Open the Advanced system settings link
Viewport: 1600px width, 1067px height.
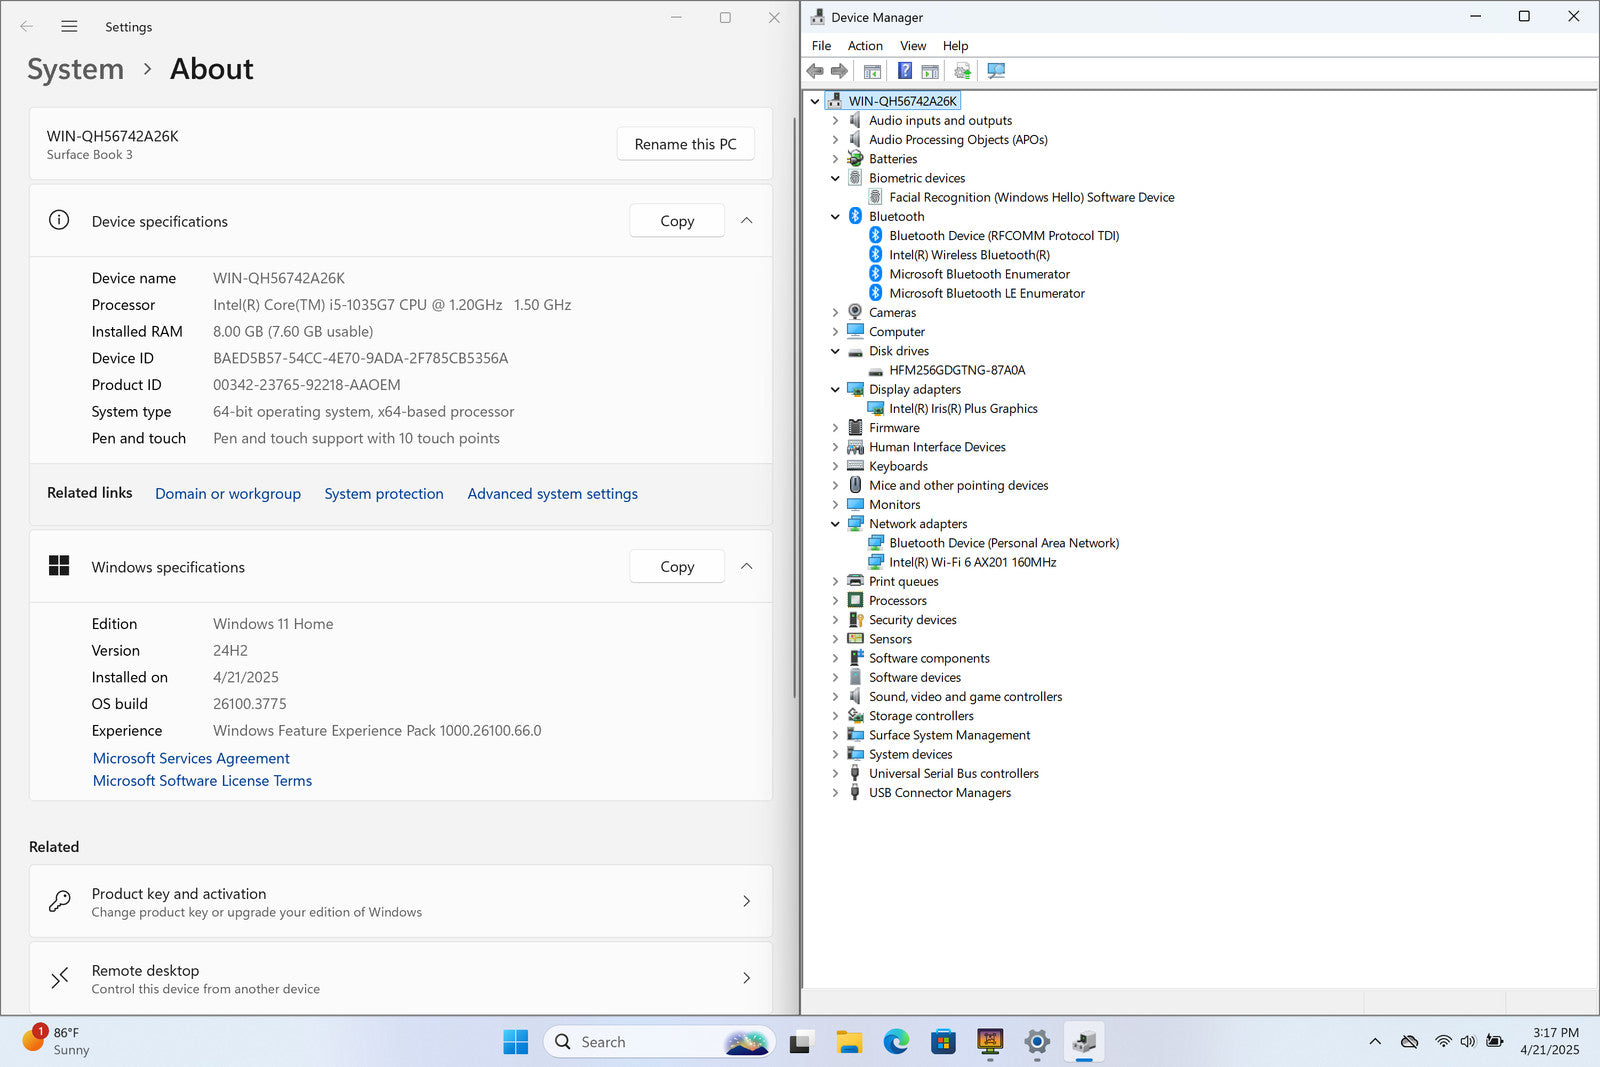click(x=552, y=494)
